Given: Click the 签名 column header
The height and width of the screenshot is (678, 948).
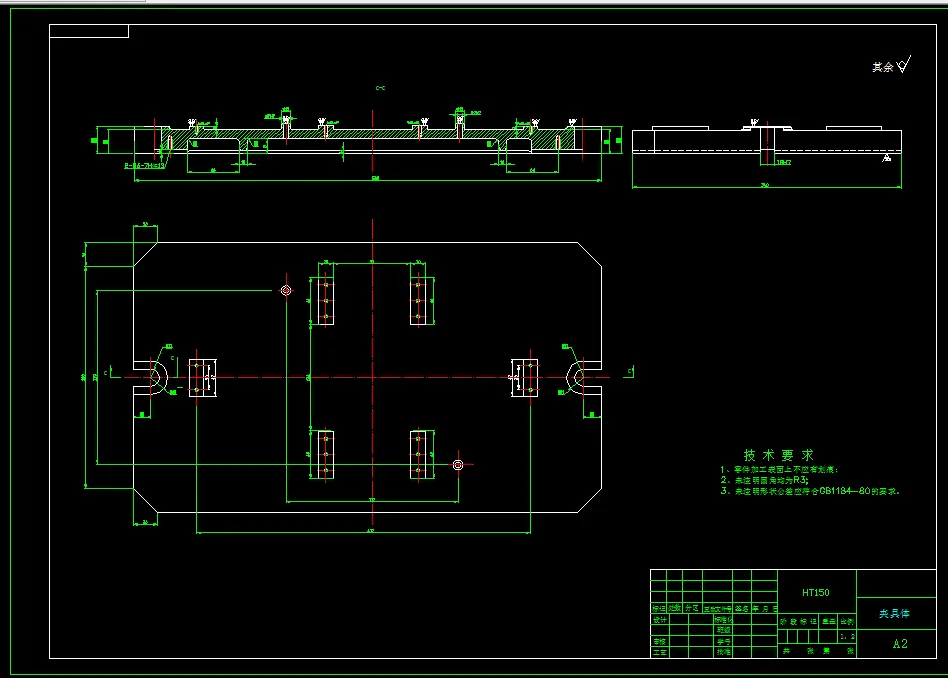Looking at the screenshot, I should [x=742, y=608].
